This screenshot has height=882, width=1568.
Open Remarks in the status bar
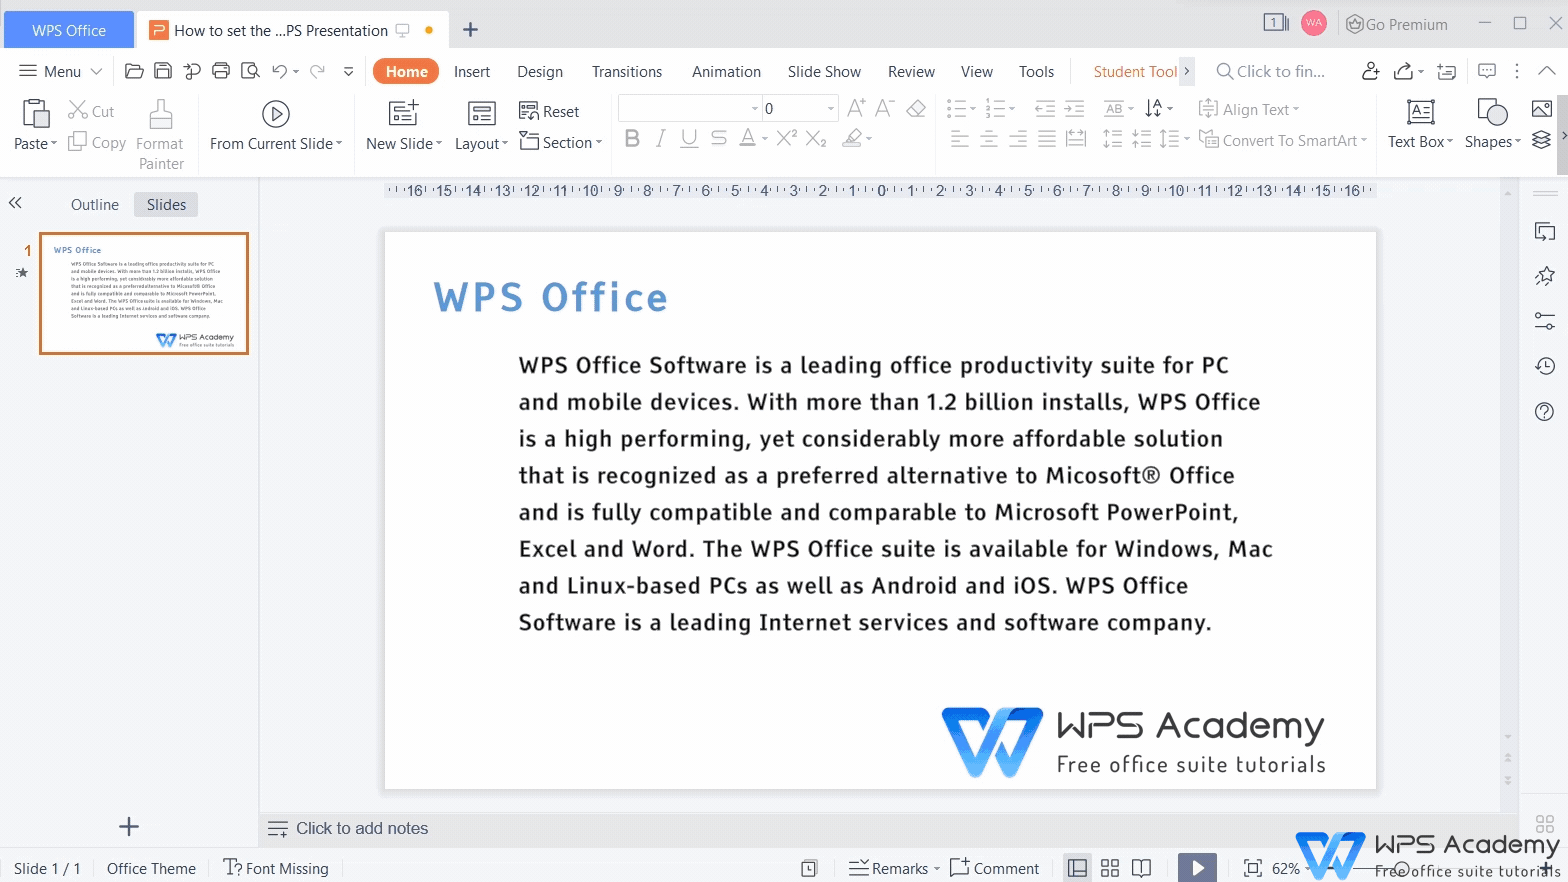(x=893, y=868)
